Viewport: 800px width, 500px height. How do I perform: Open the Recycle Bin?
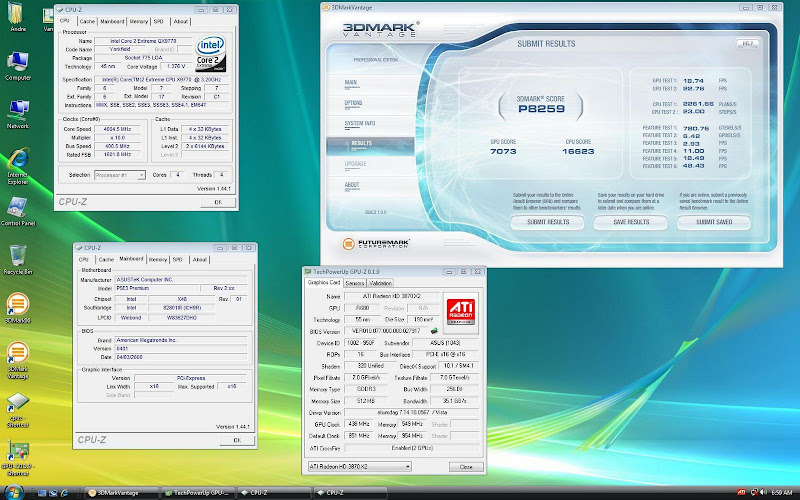point(17,255)
